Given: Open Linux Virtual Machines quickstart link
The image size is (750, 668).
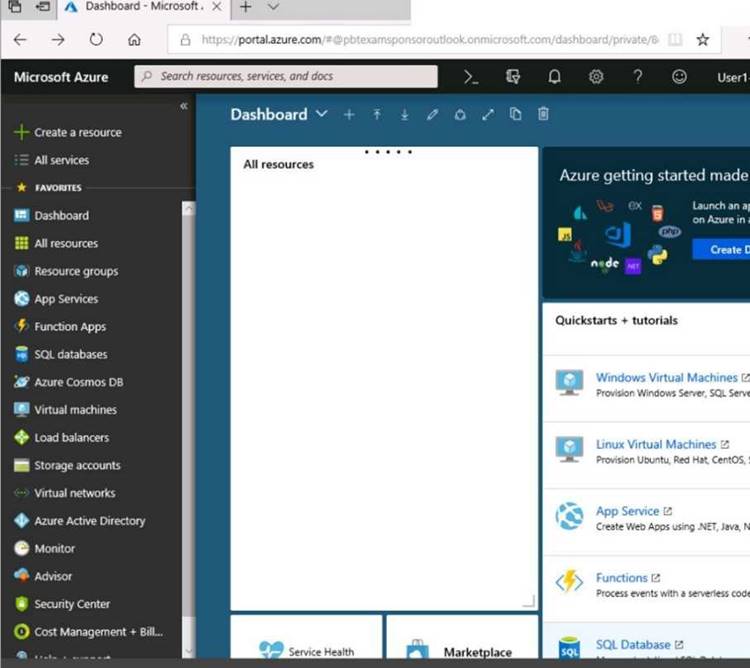Looking at the screenshot, I should pos(656,445).
